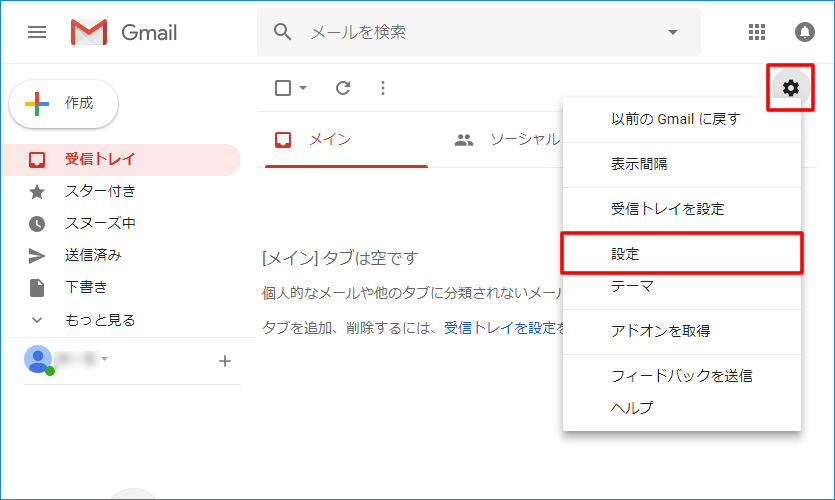The width and height of the screenshot is (835, 500).
Task: Open the select-all dropdown arrow
Action: [x=303, y=88]
